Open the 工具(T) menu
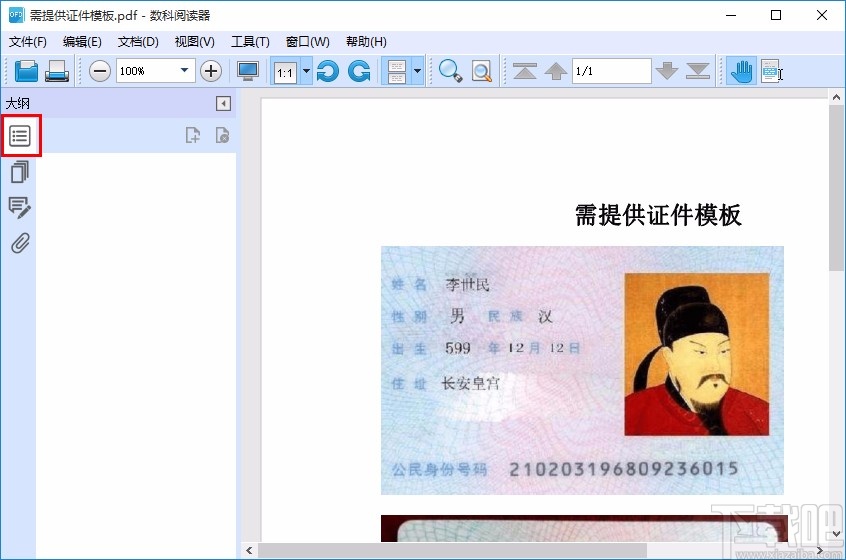The image size is (846, 560). click(x=250, y=42)
